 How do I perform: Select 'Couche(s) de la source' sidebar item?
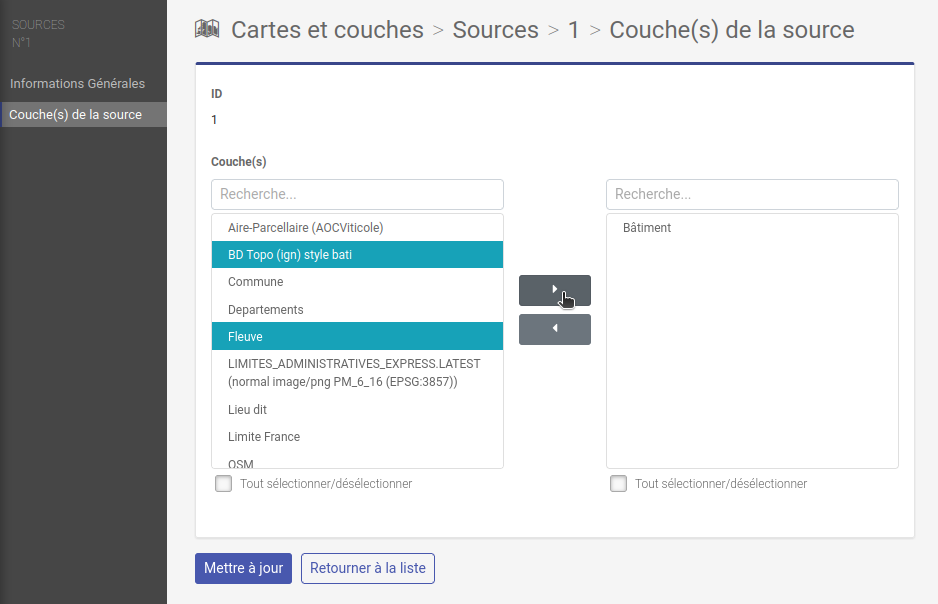coord(76,115)
